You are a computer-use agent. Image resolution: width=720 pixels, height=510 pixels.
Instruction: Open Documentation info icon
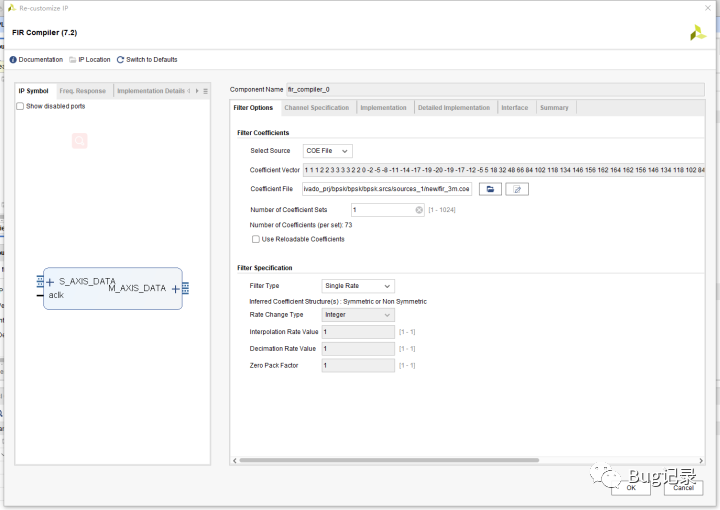pos(13,60)
